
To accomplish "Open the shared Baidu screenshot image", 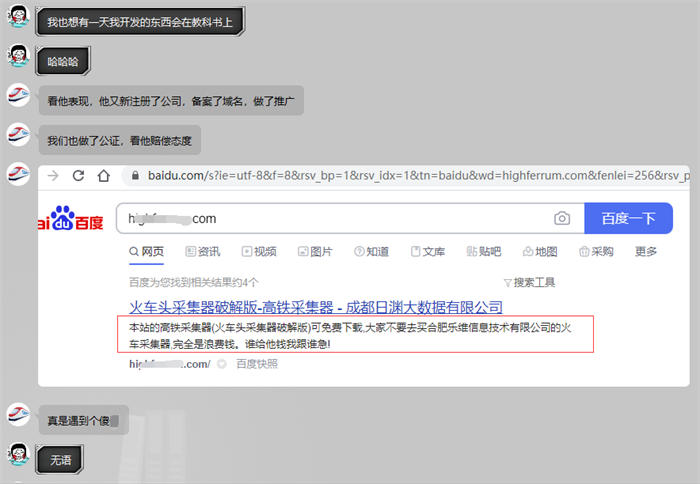I will (364, 276).
